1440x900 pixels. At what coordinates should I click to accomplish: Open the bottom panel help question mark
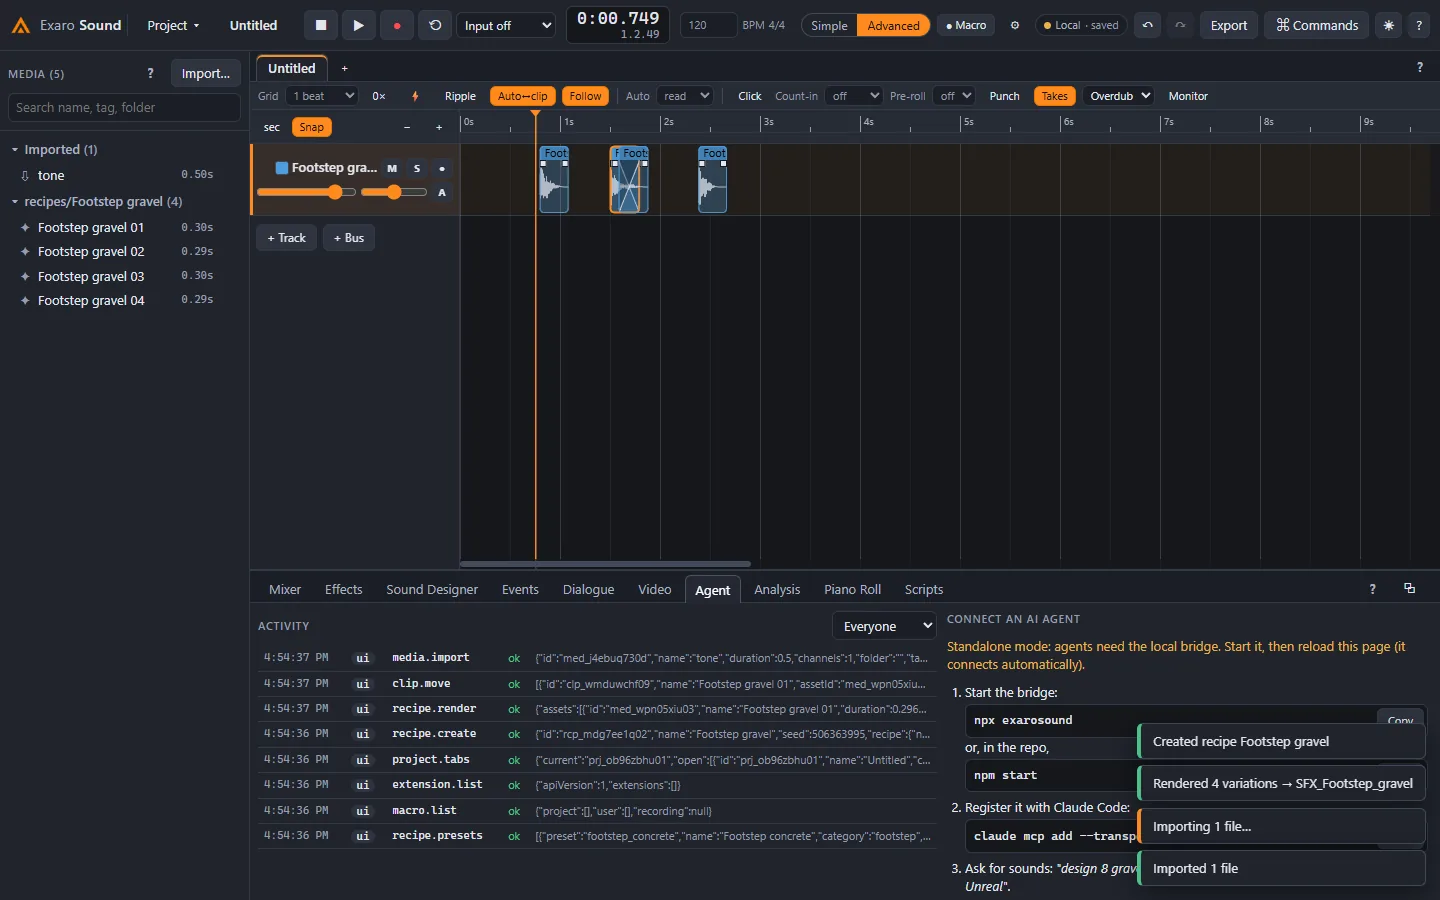point(1372,589)
